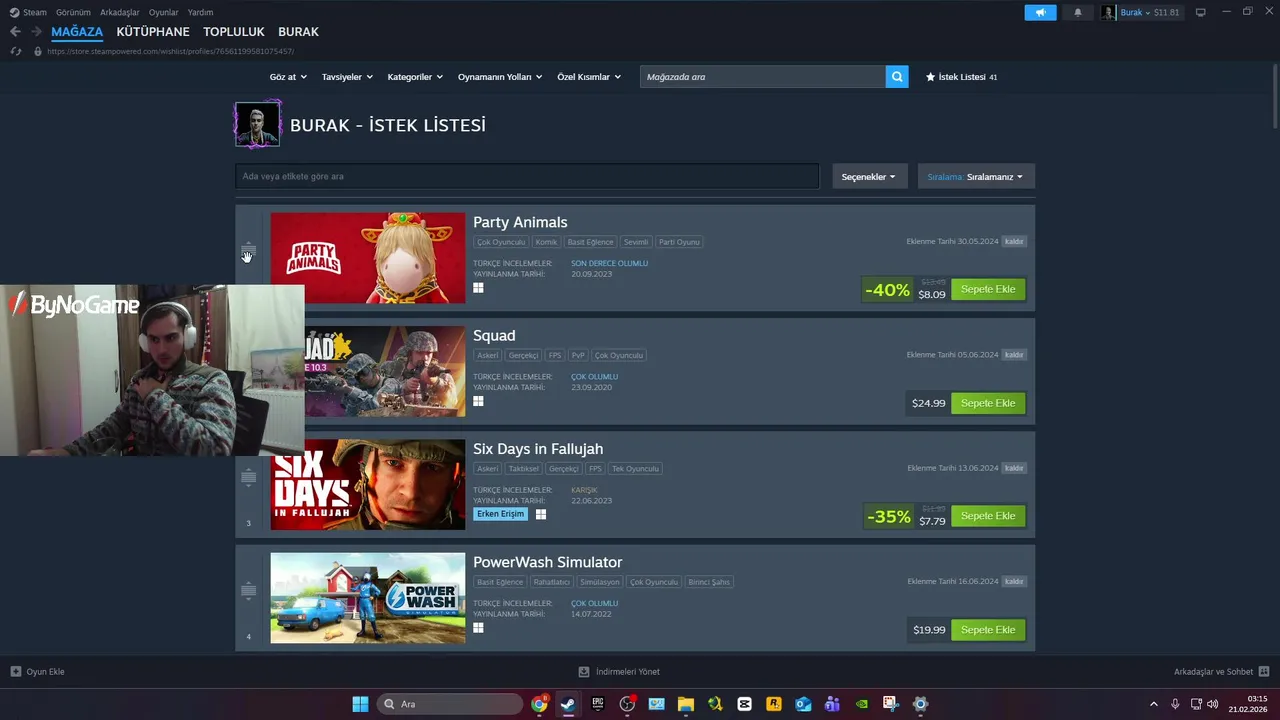Image resolution: width=1280 pixels, height=720 pixels.
Task: Switch to TOPLULUK tab
Action: point(234,32)
